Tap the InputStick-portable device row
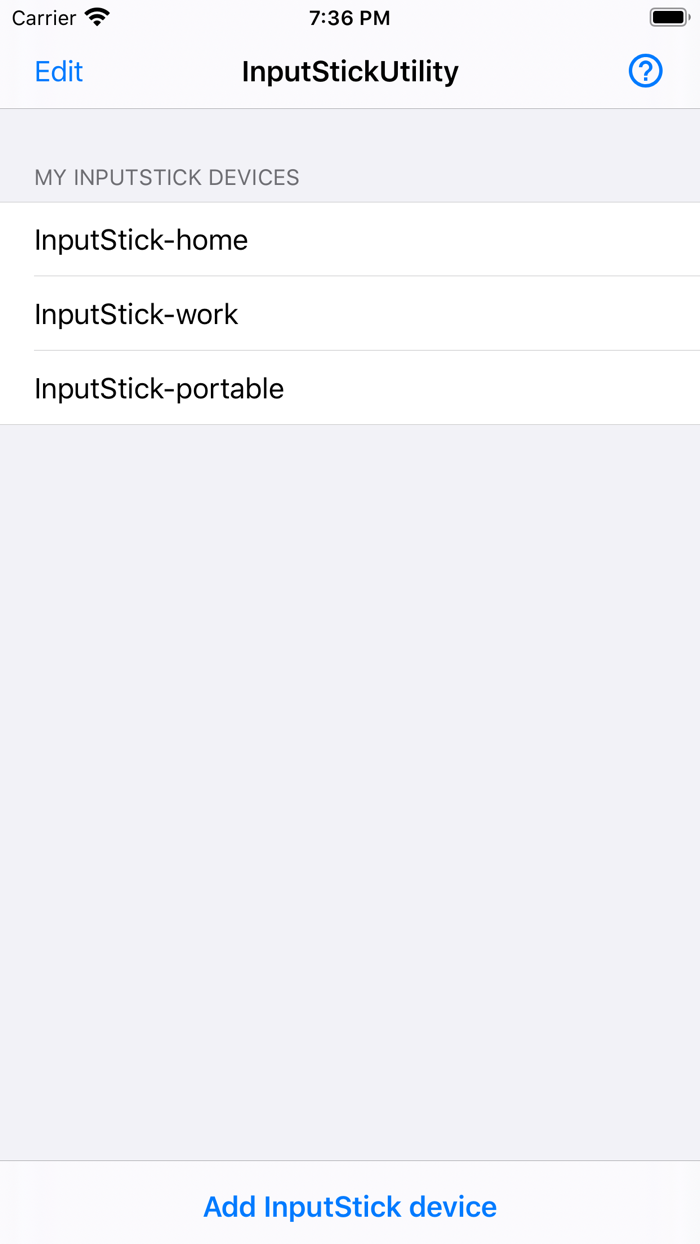The width and height of the screenshot is (700, 1244). (x=159, y=388)
